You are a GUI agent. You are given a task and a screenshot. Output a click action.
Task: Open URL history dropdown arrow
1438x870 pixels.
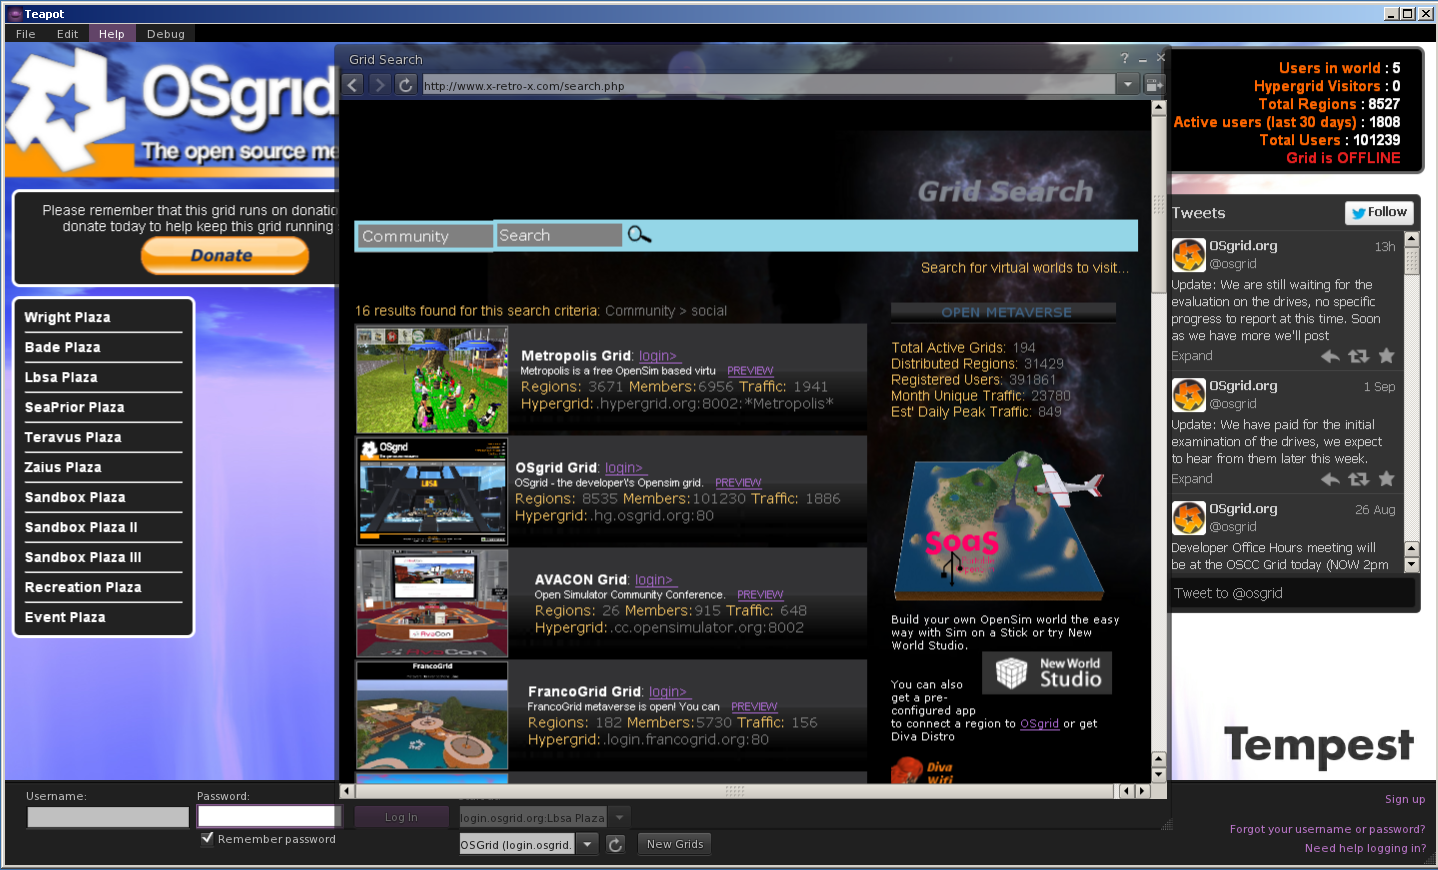pyautogui.click(x=1128, y=85)
